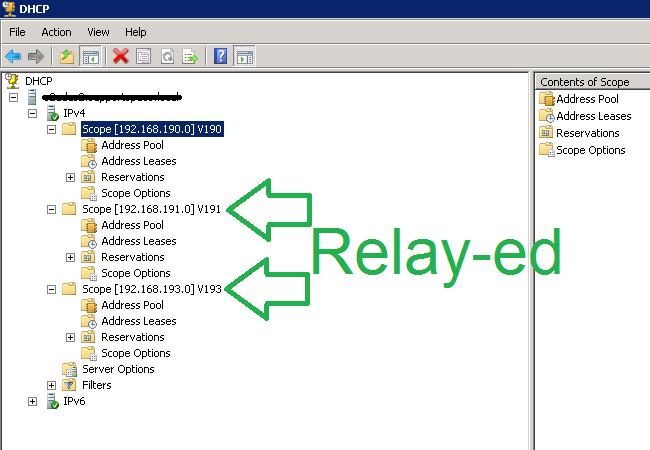This screenshot has height=450, width=650.
Task: Open Address Leases under scope V193
Action: 138,321
